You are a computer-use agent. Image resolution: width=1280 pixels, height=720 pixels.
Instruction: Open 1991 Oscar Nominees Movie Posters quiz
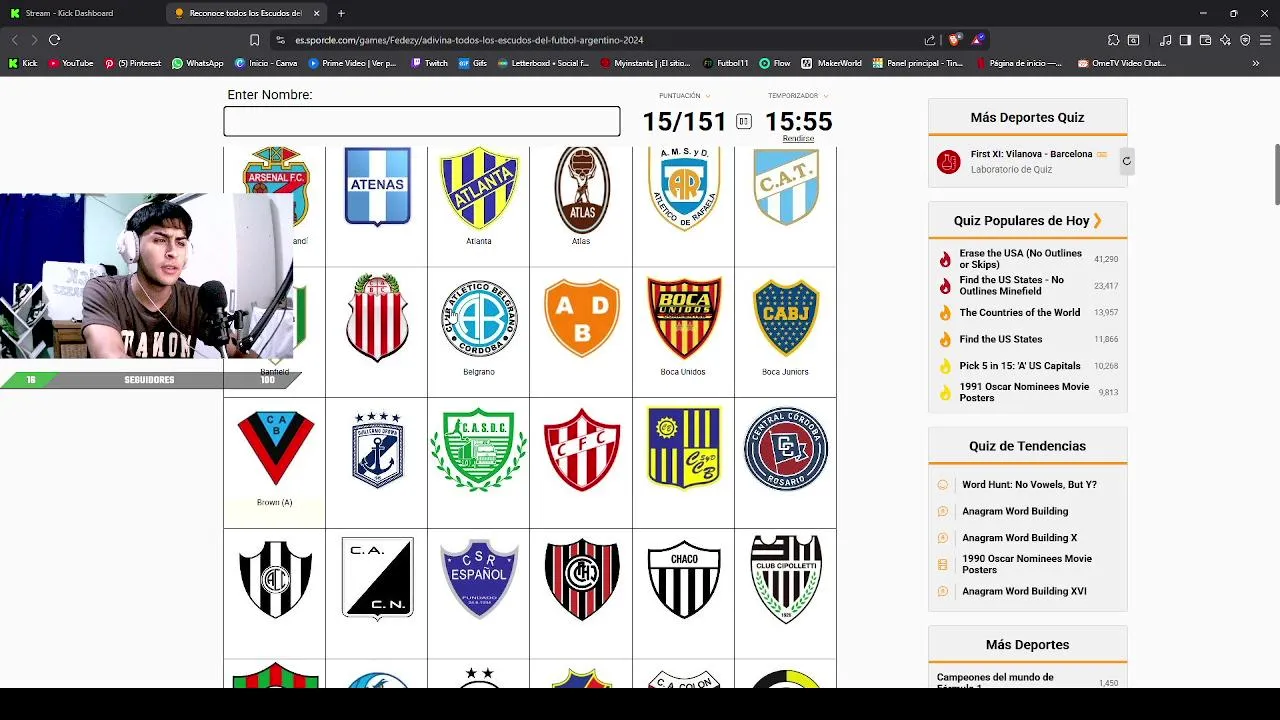click(1024, 392)
